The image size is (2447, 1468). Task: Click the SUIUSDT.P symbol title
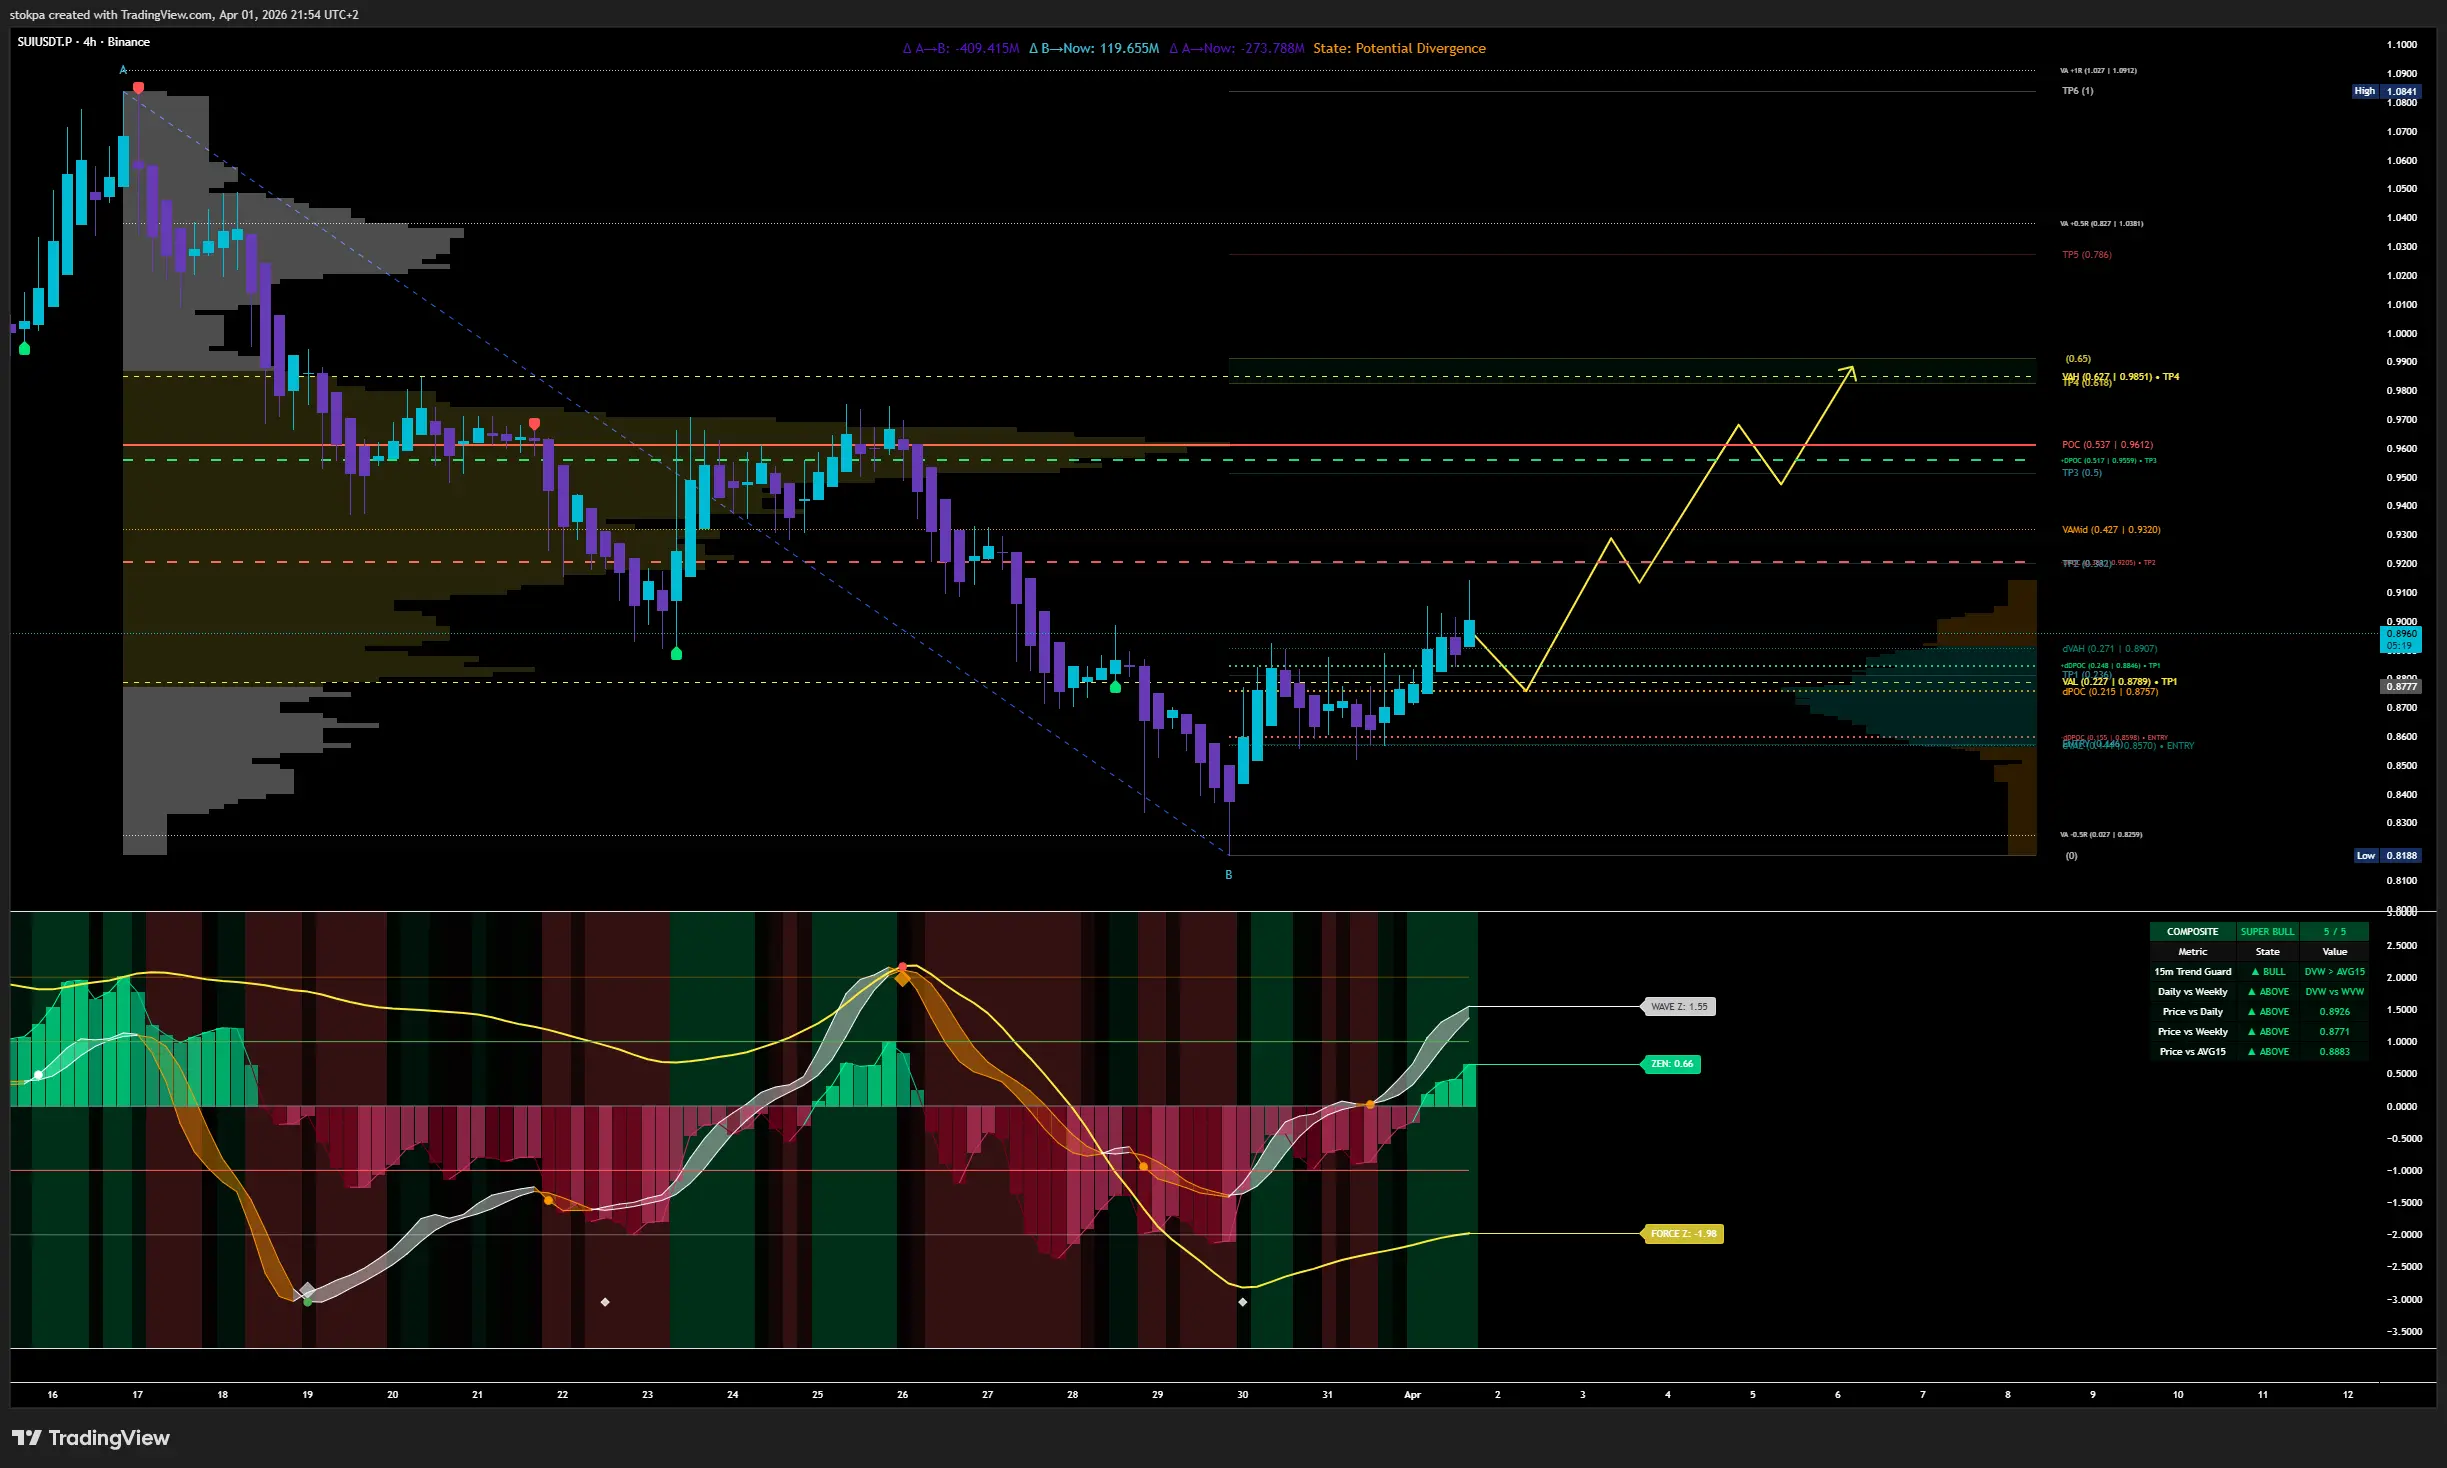click(x=45, y=42)
